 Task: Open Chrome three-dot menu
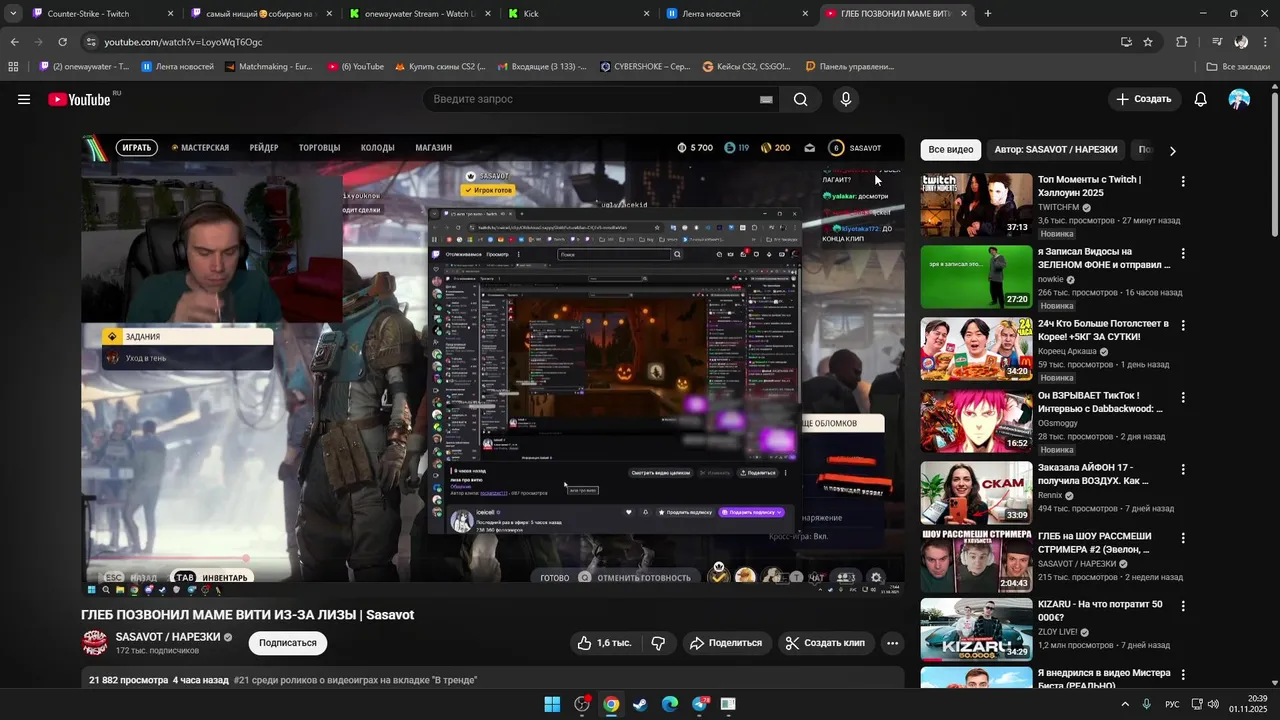tap(1265, 42)
